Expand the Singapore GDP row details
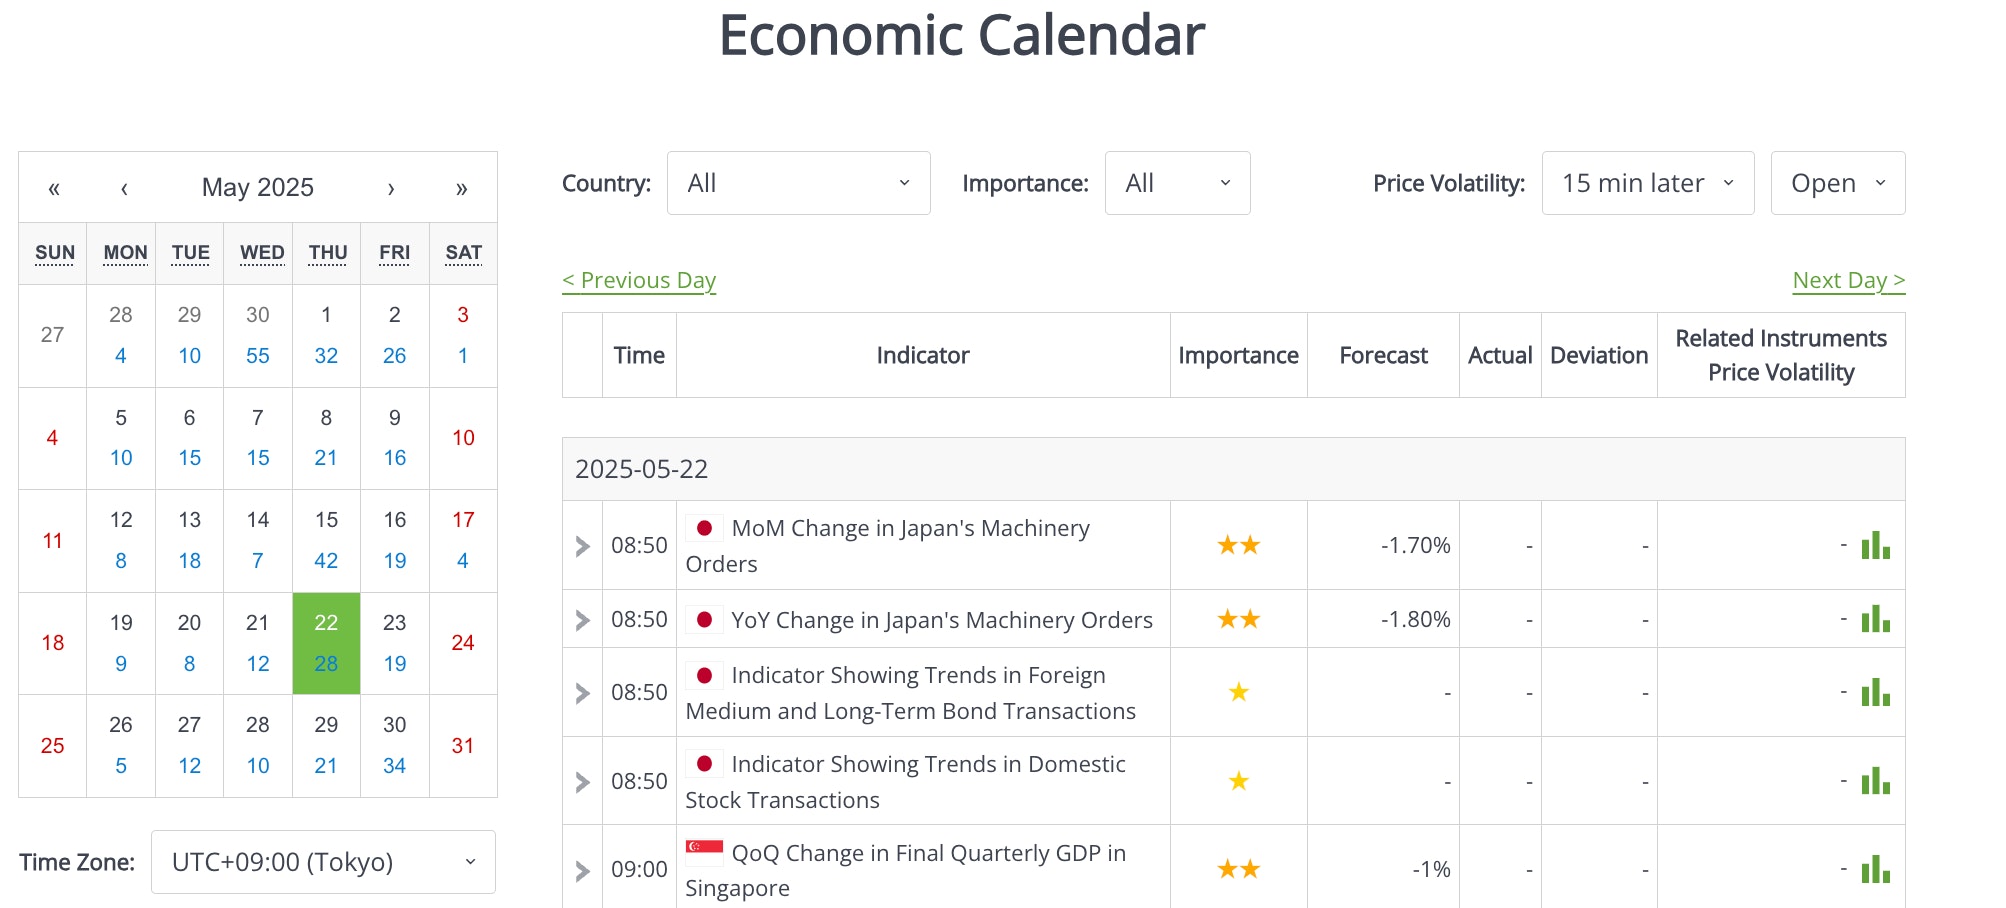The image size is (2006, 908). coord(581,869)
